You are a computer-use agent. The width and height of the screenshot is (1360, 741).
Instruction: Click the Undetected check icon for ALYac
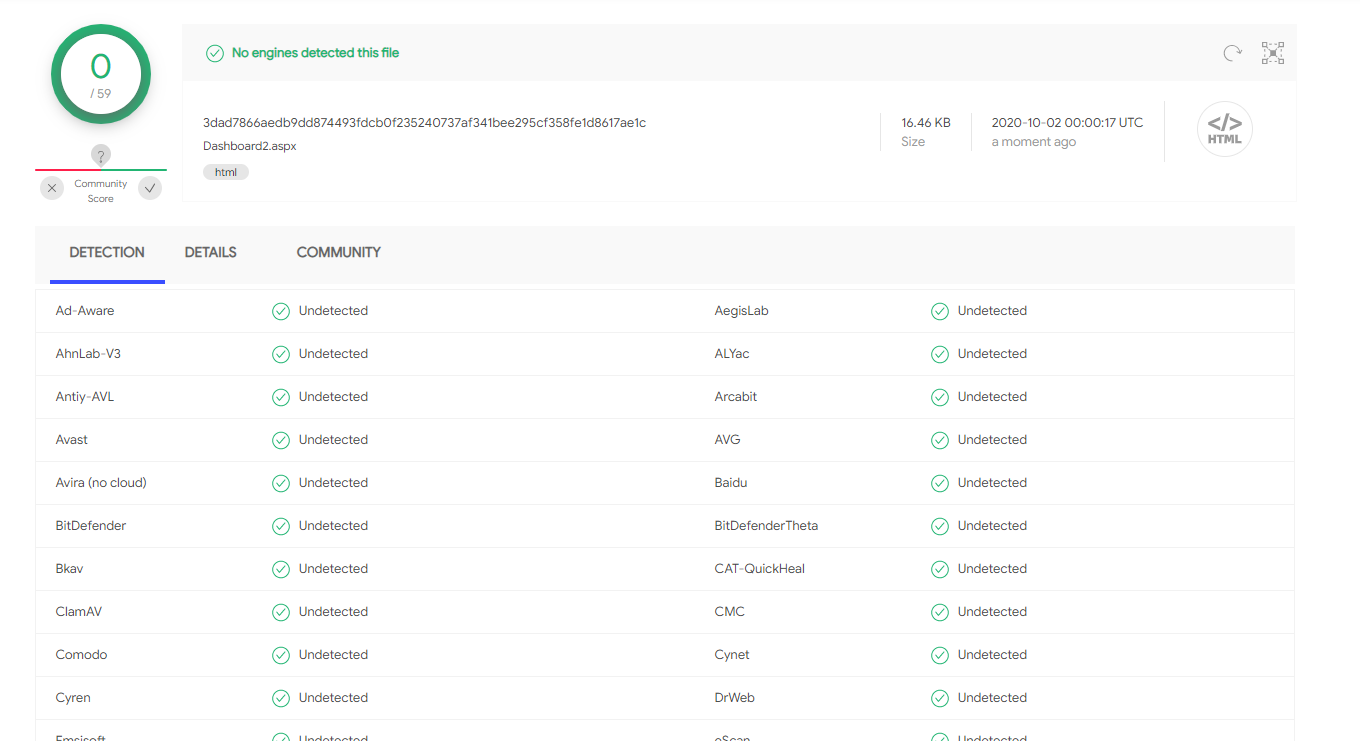click(940, 354)
